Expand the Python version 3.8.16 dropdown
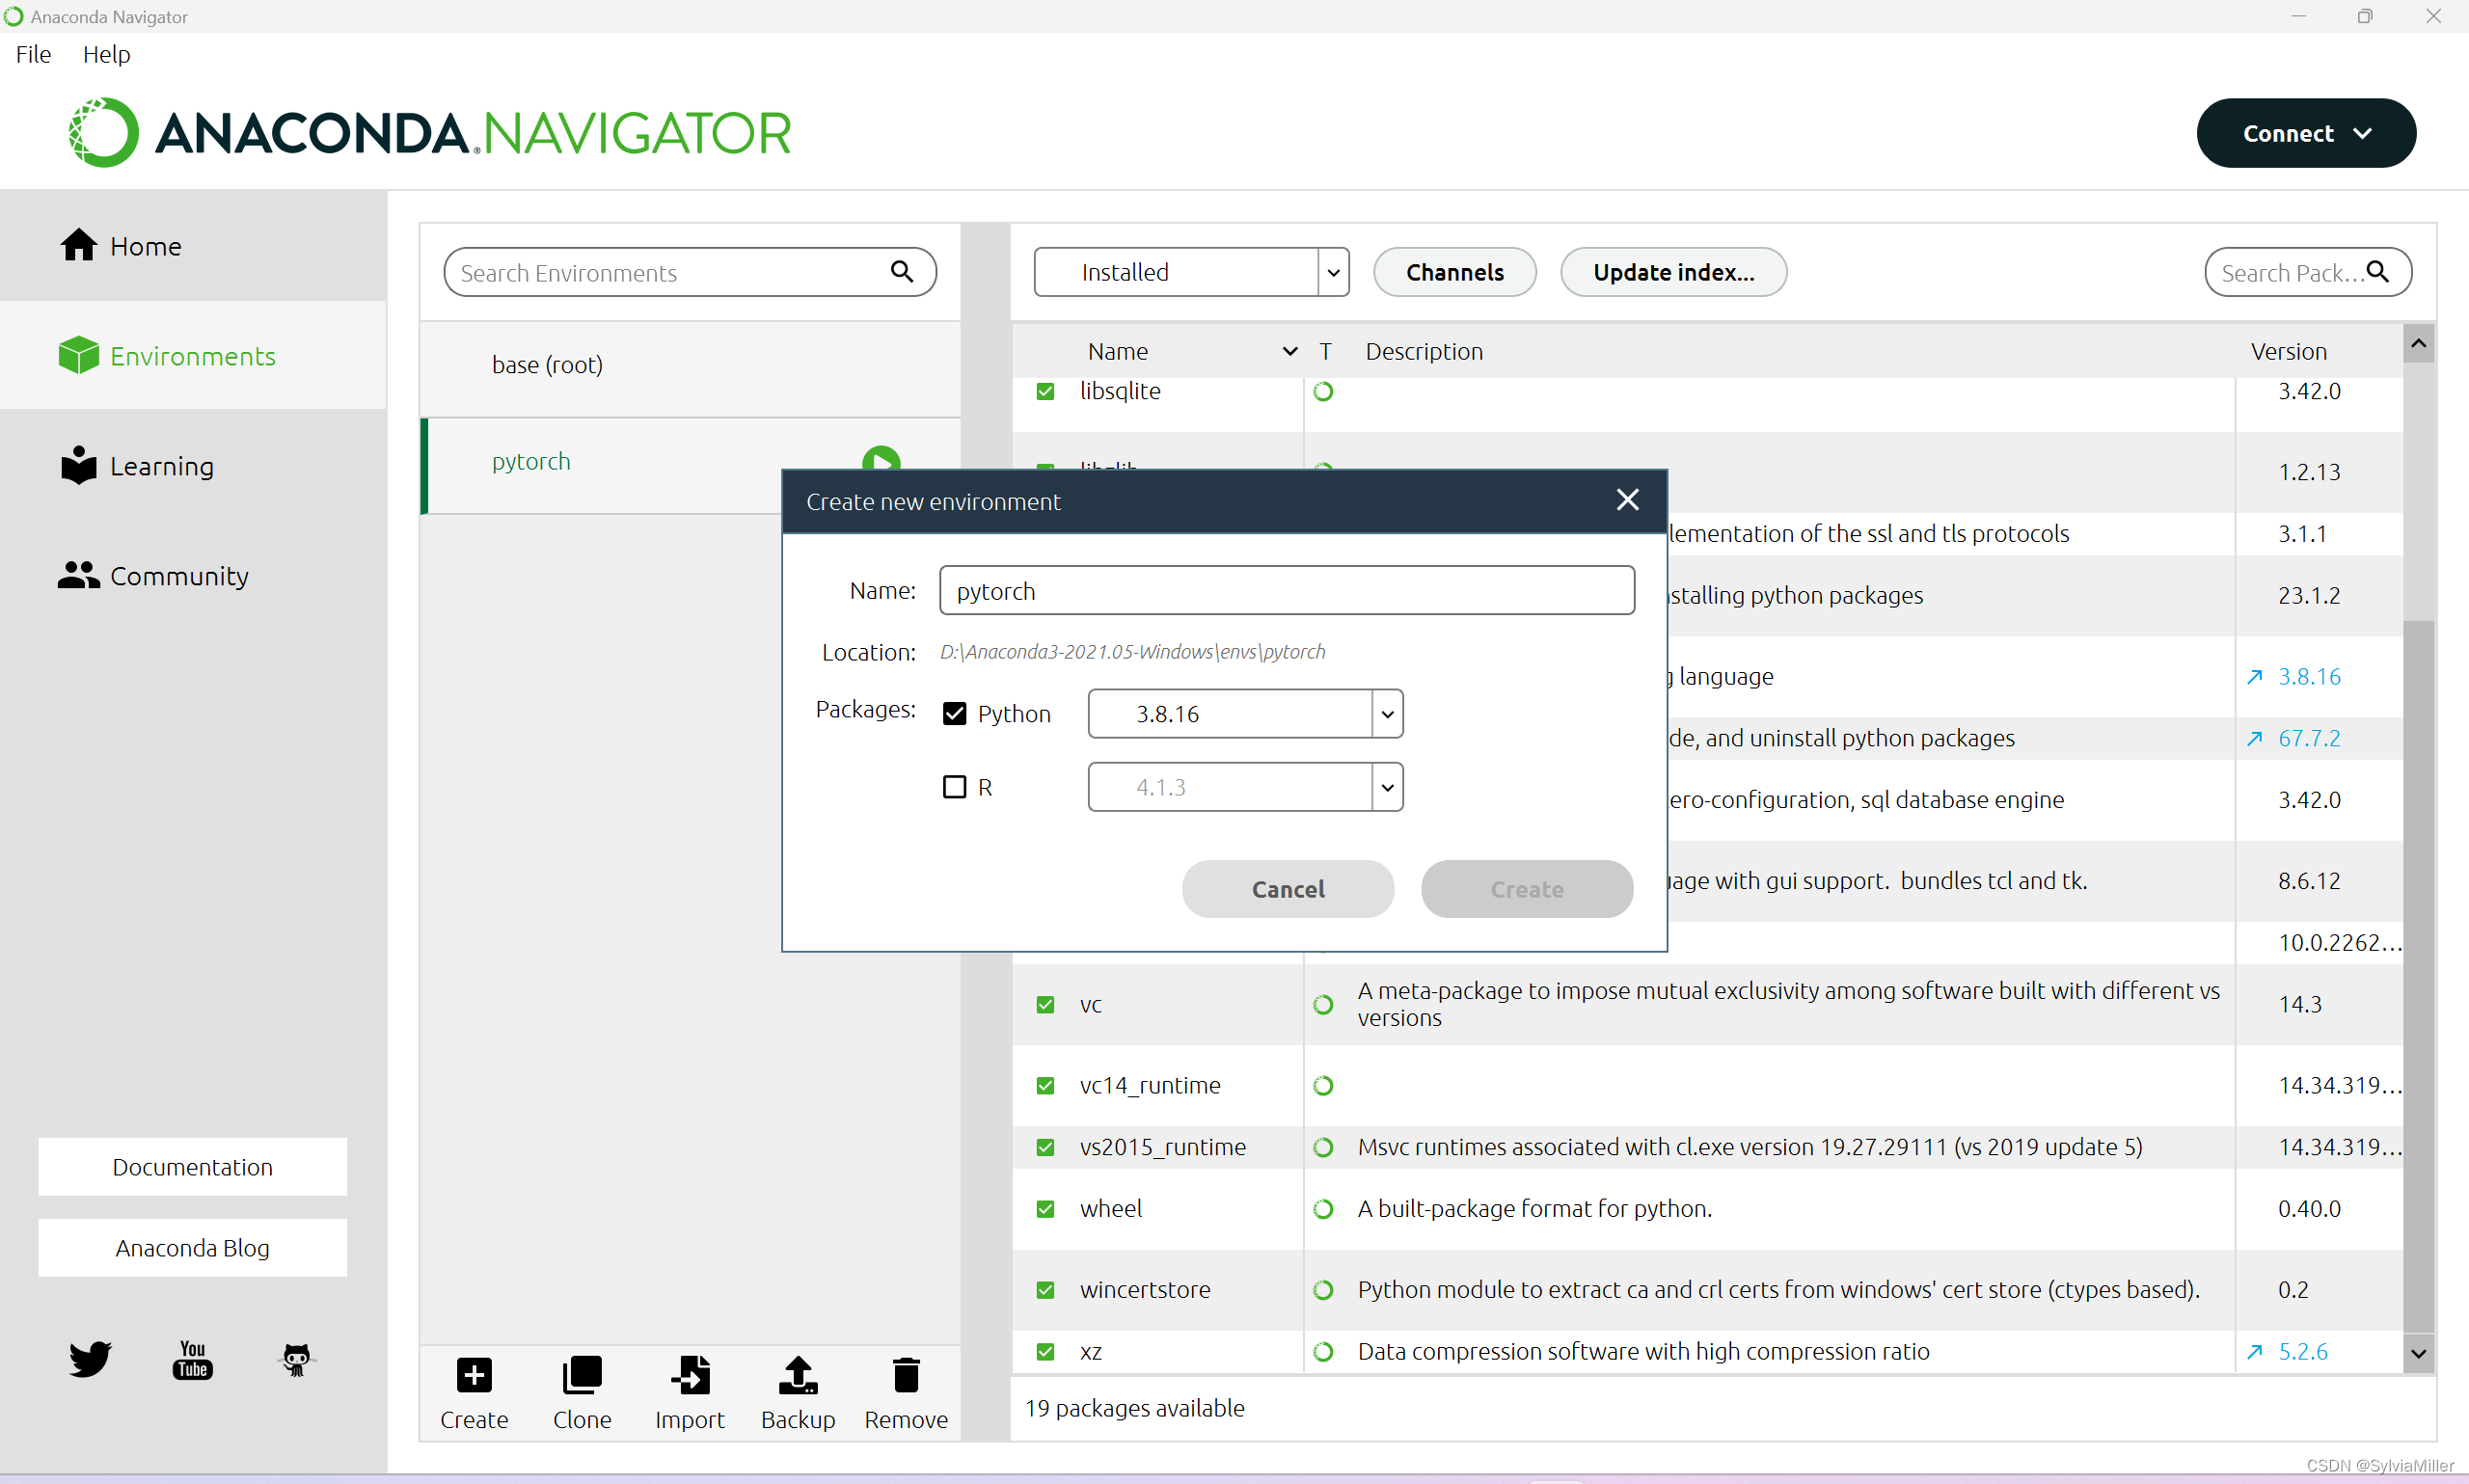2469x1484 pixels. (1386, 714)
